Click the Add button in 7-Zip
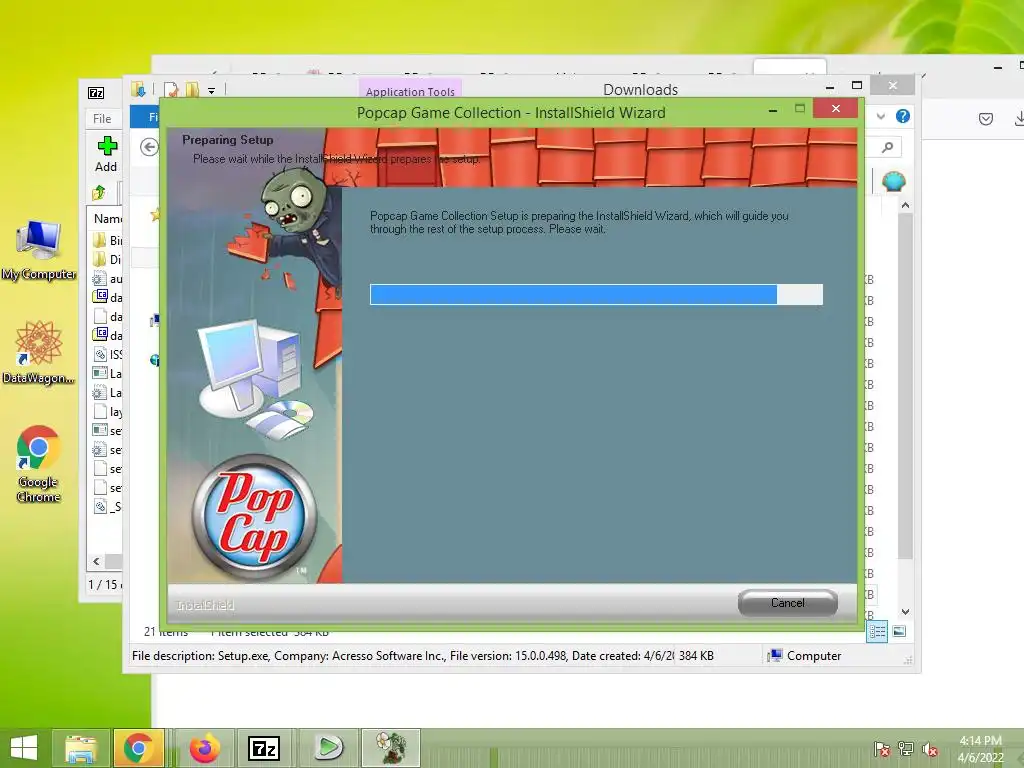1024x768 pixels. pyautogui.click(x=106, y=155)
